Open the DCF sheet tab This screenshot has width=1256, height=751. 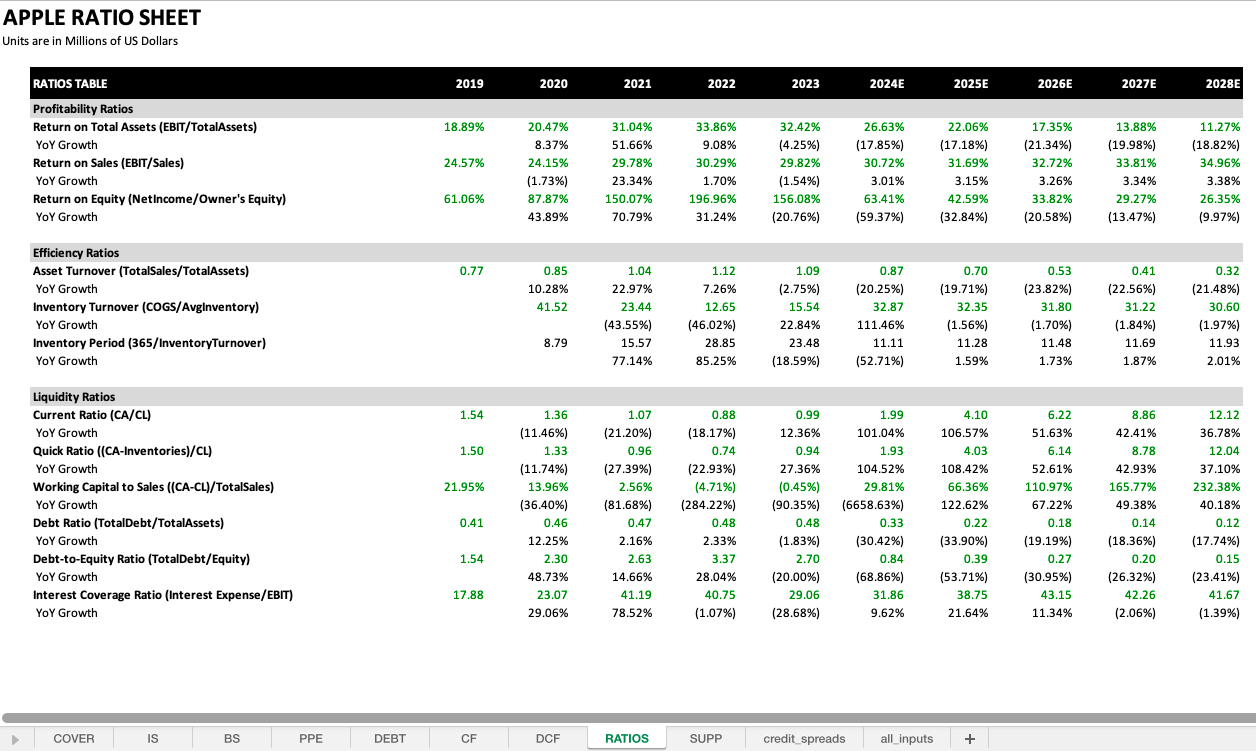point(548,739)
